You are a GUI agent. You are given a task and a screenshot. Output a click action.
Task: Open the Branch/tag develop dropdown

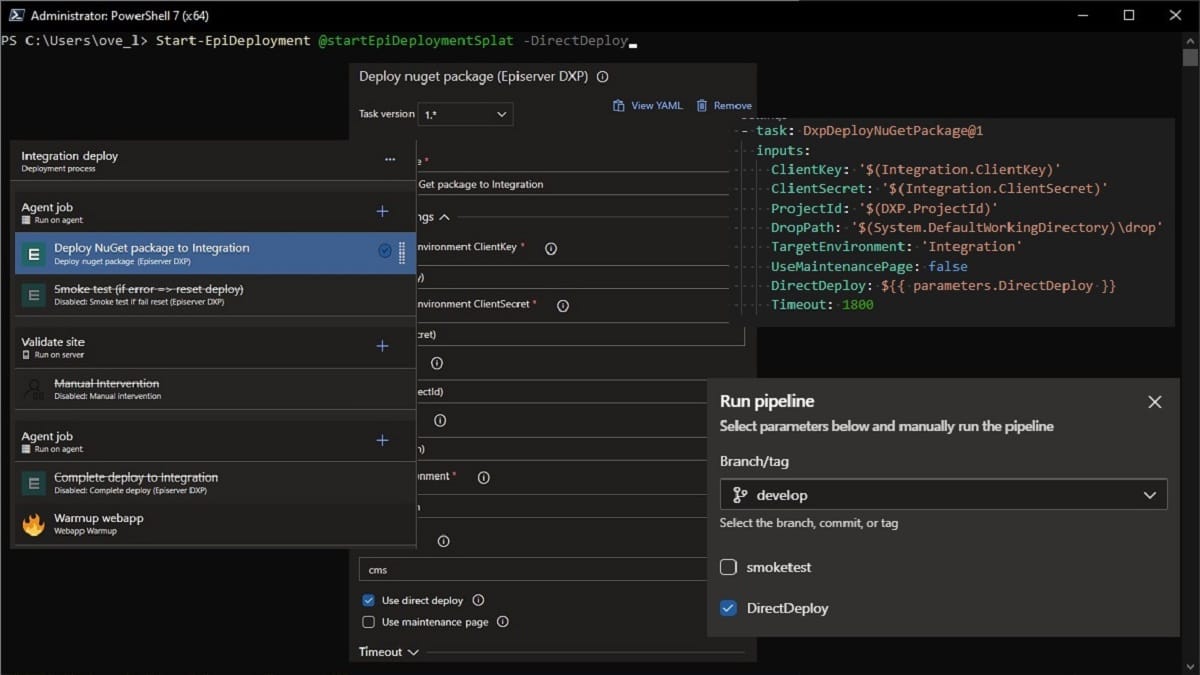click(x=942, y=495)
